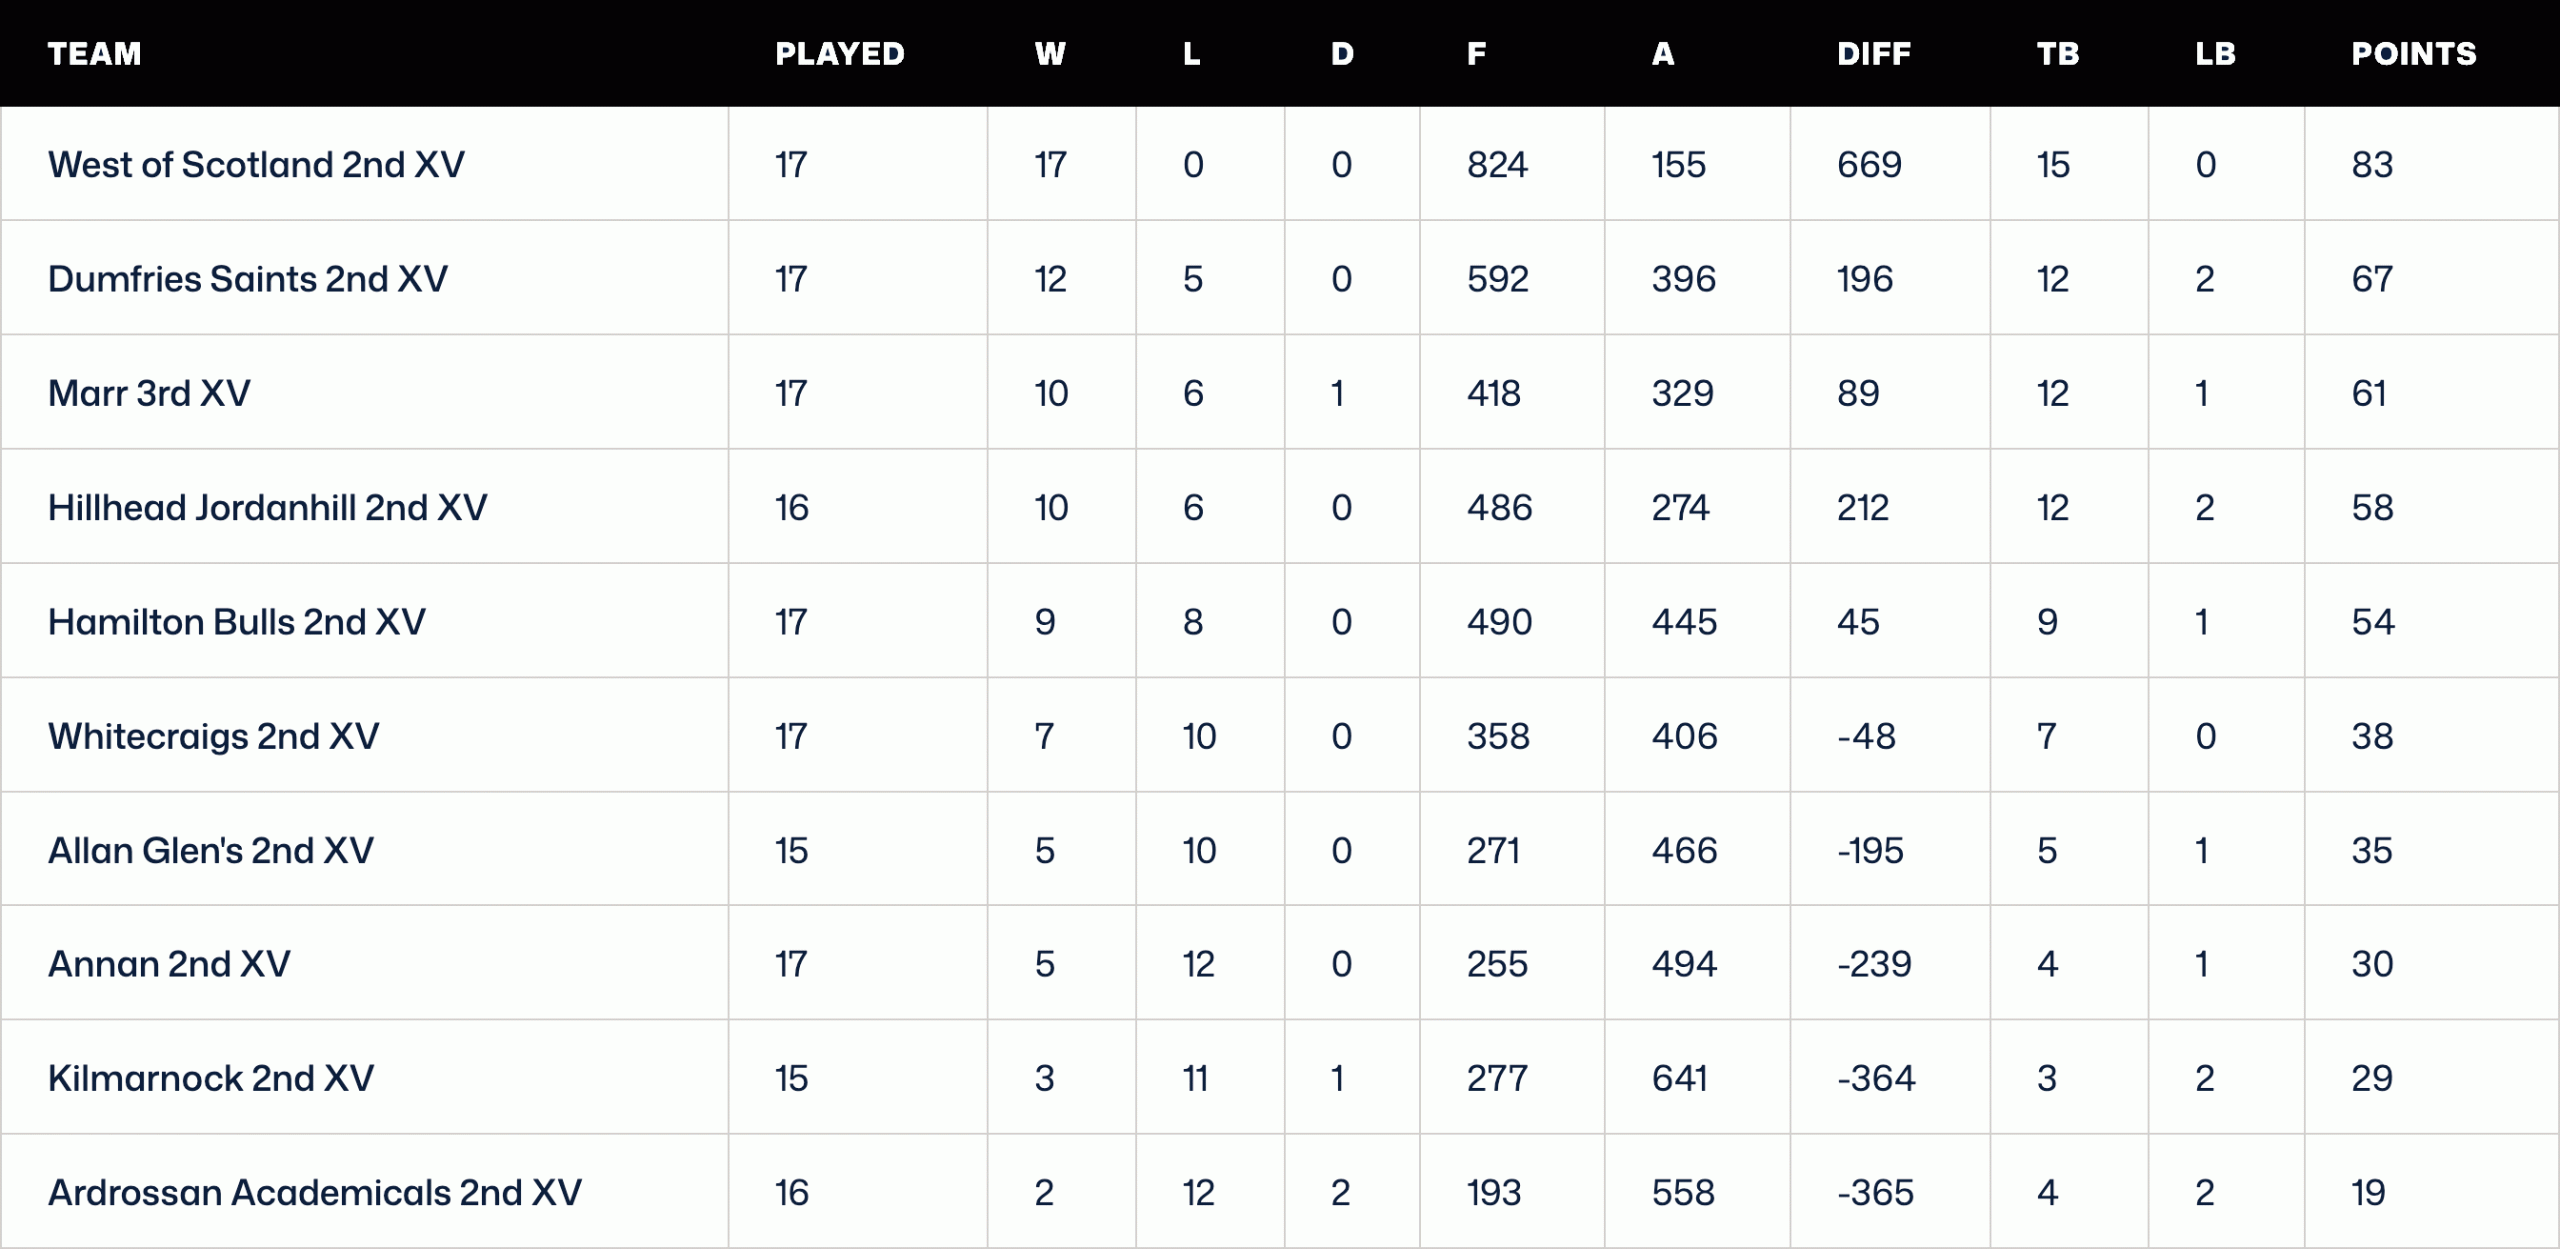Open Annan 2nd XV team entry
The width and height of the screenshot is (2560, 1249).
pos(169,964)
